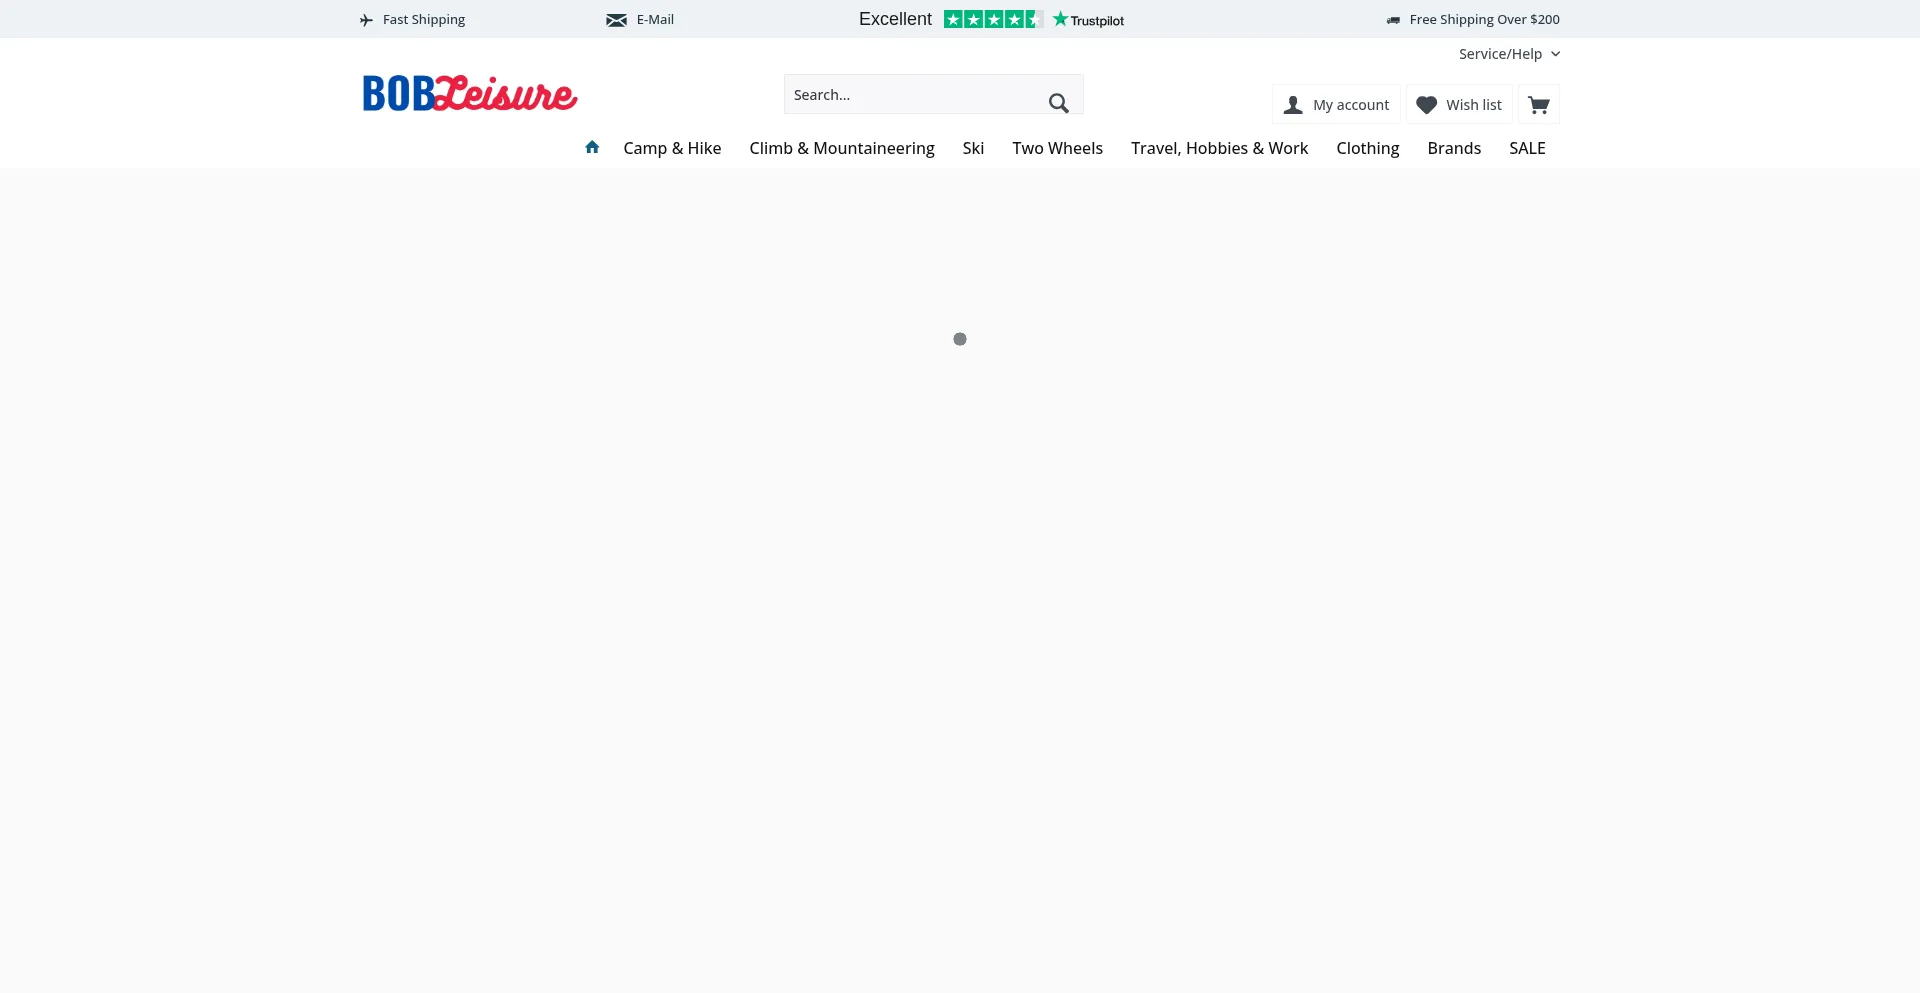Click the My account button label

[1351, 105]
